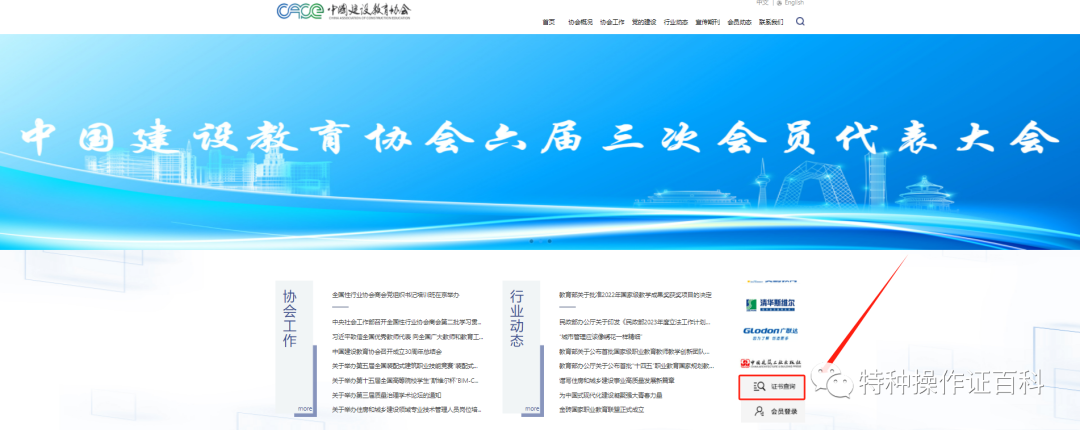Open item 教育部办公厅关于公布首批“十四五”
This screenshot has width=1080, height=430.
click(636, 366)
